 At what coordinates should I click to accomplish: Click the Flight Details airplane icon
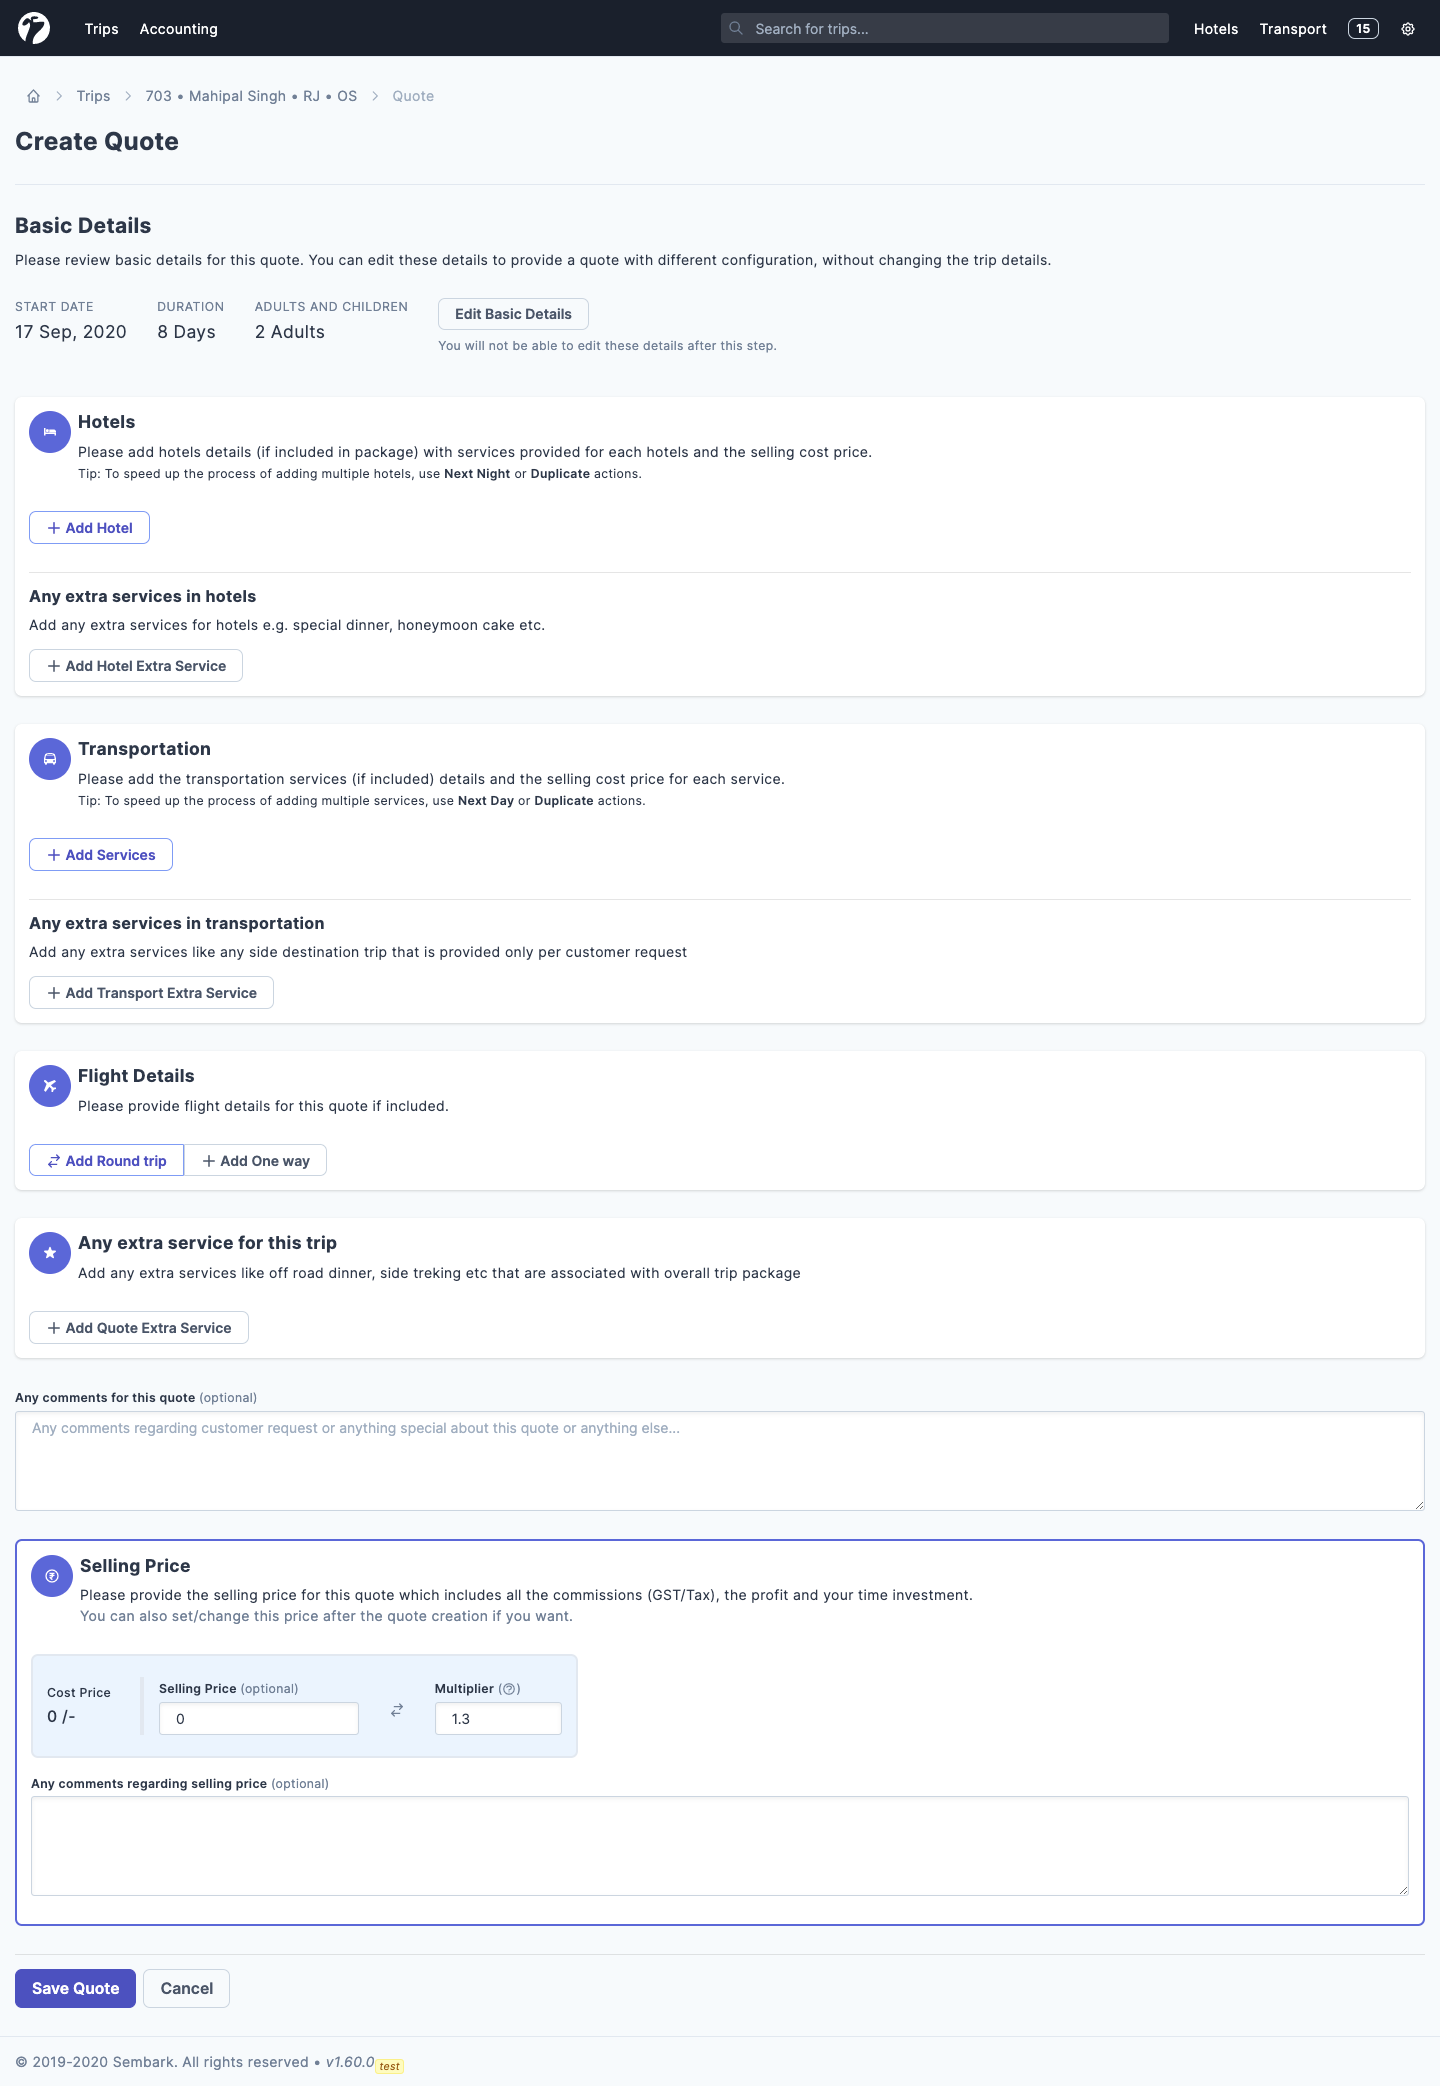[50, 1086]
